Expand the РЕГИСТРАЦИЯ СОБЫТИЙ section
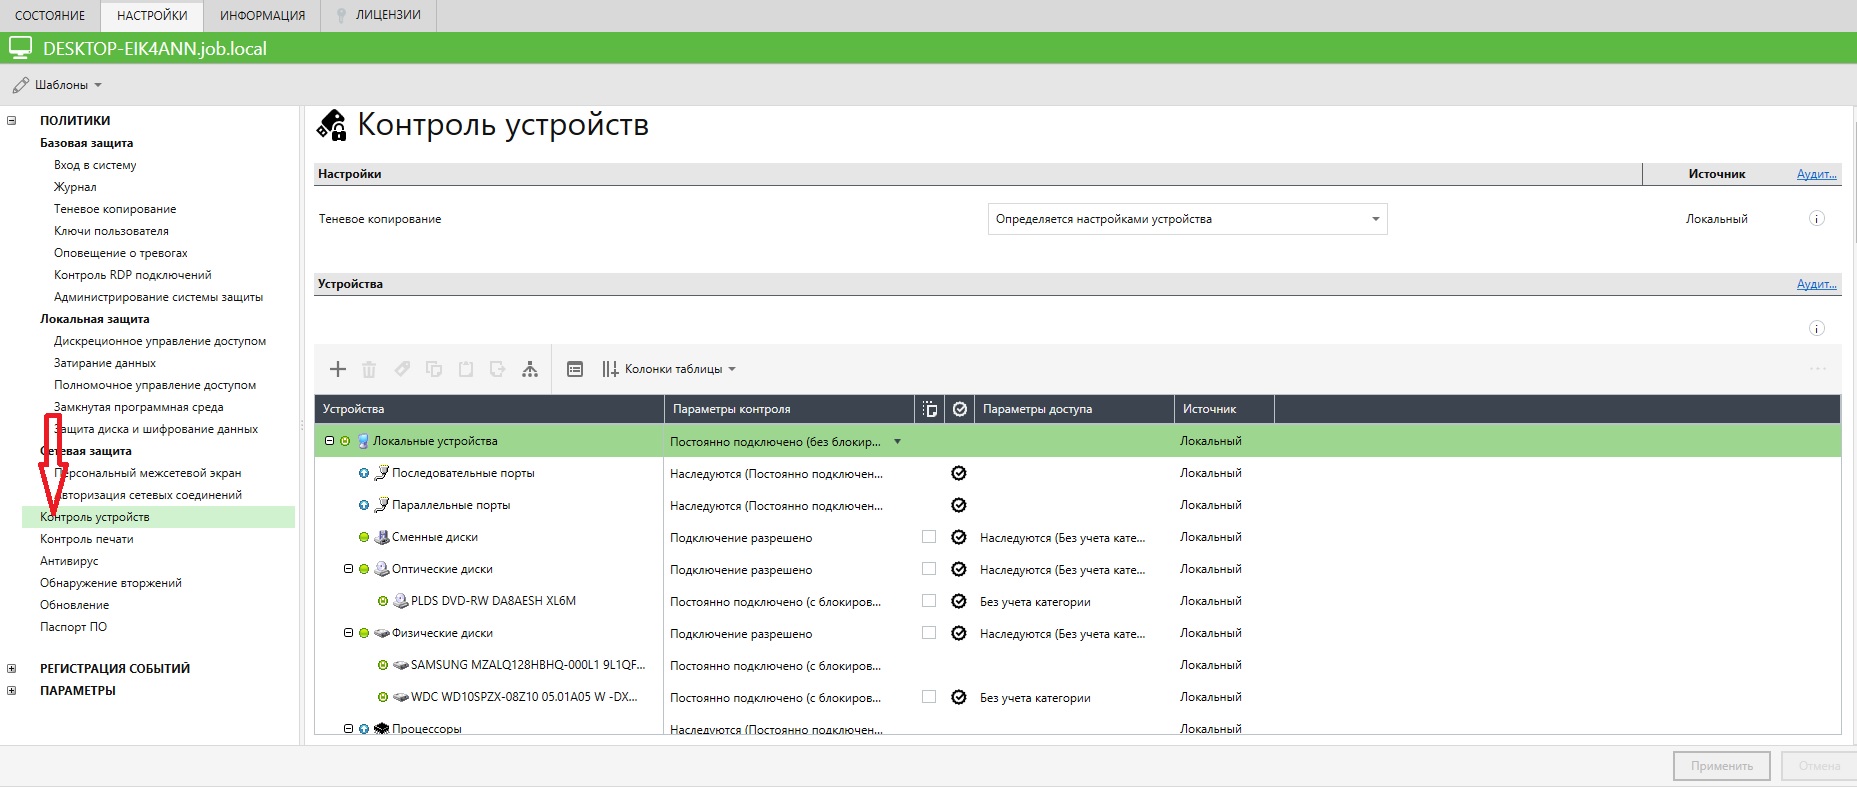The height and width of the screenshot is (787, 1857). tap(12, 669)
